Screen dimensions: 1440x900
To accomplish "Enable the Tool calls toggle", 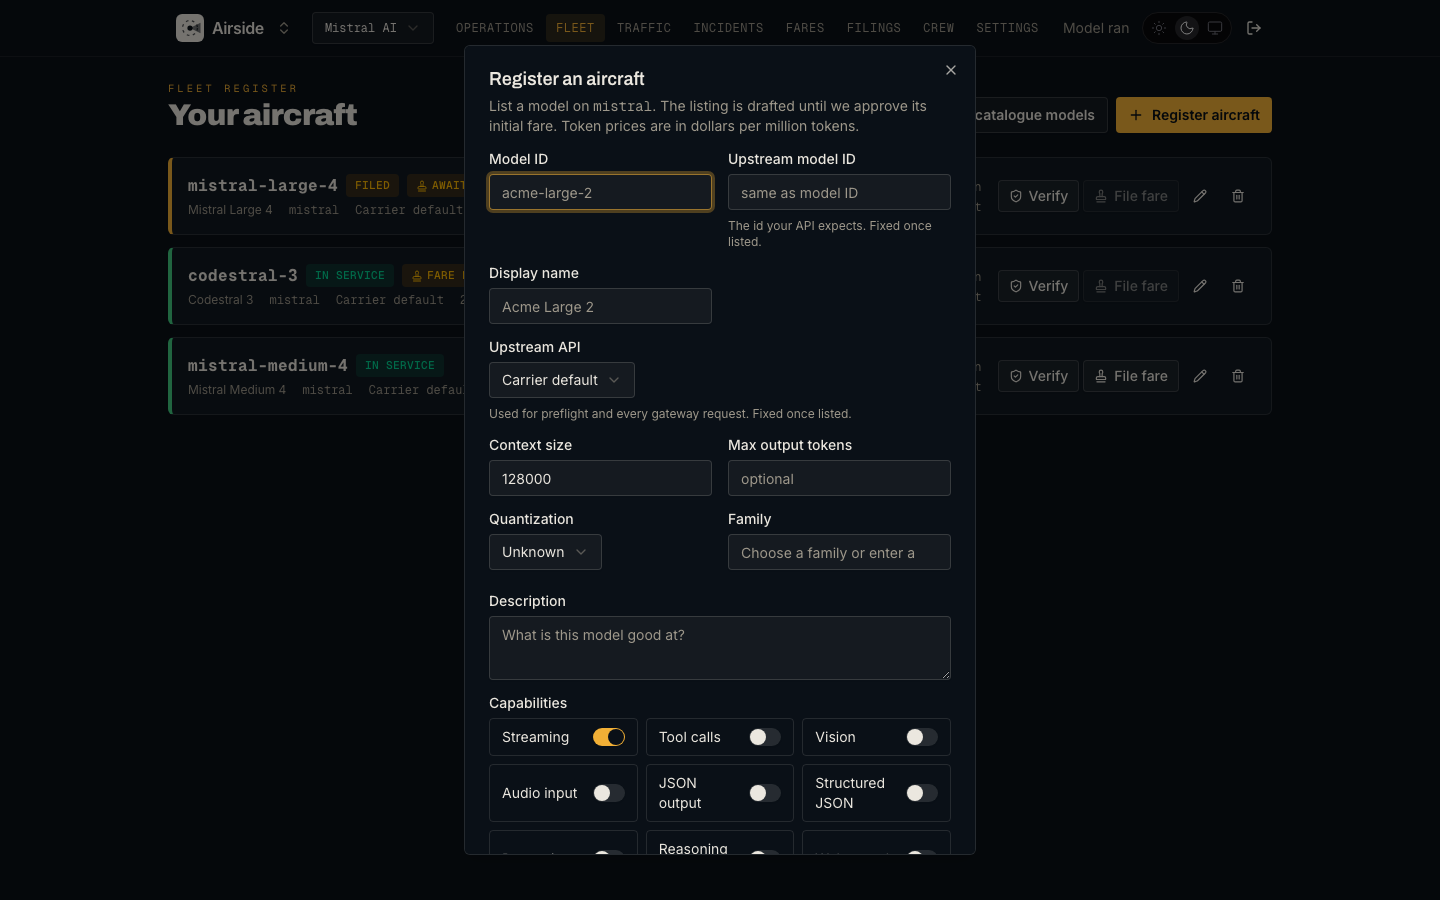I will click(765, 737).
